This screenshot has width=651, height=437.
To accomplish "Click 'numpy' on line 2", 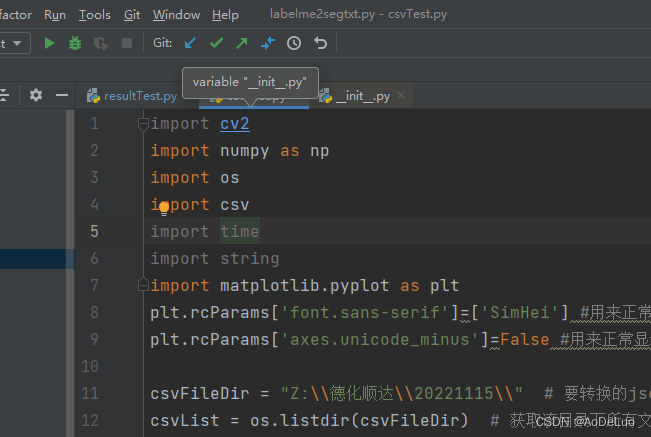I will tap(245, 151).
